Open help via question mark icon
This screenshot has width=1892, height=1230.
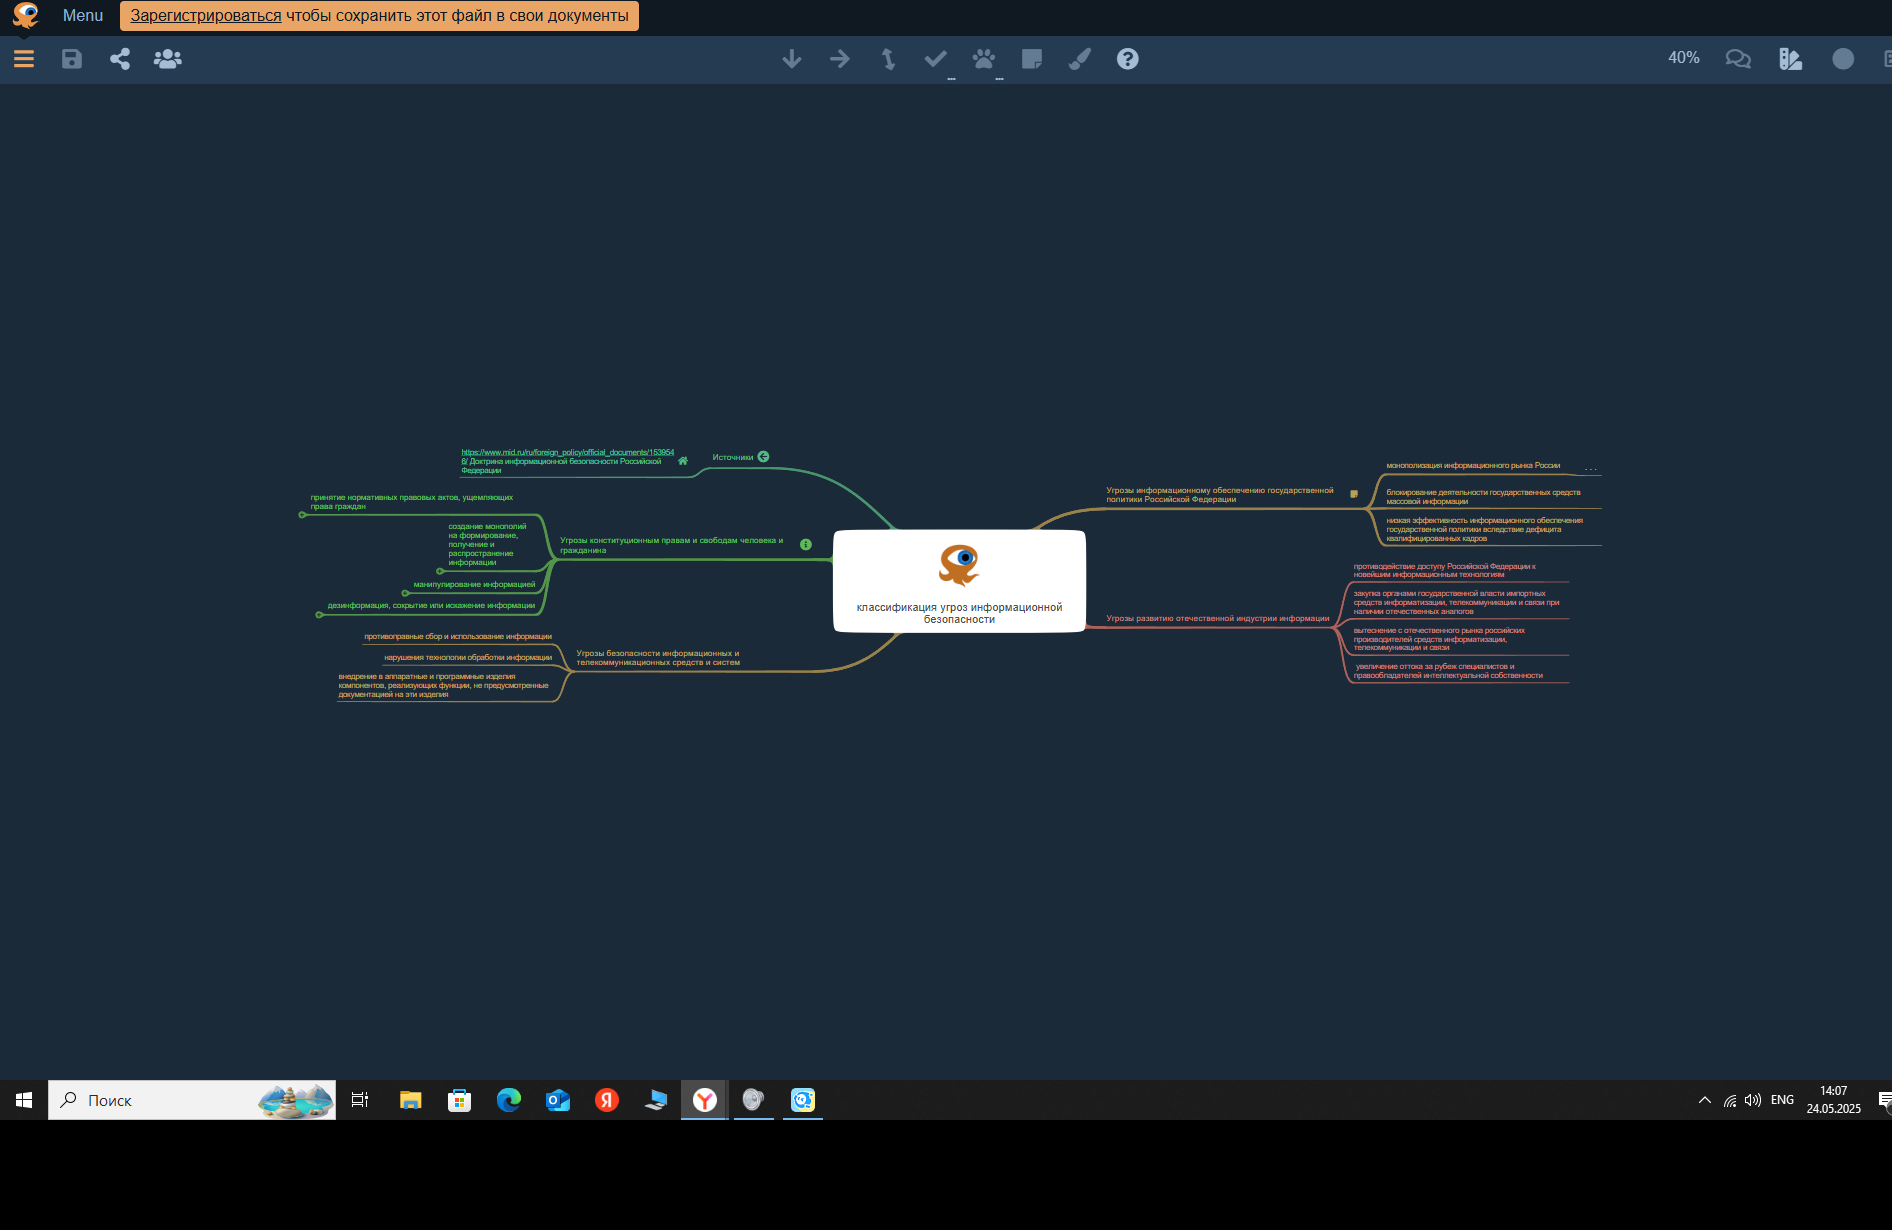(x=1128, y=59)
